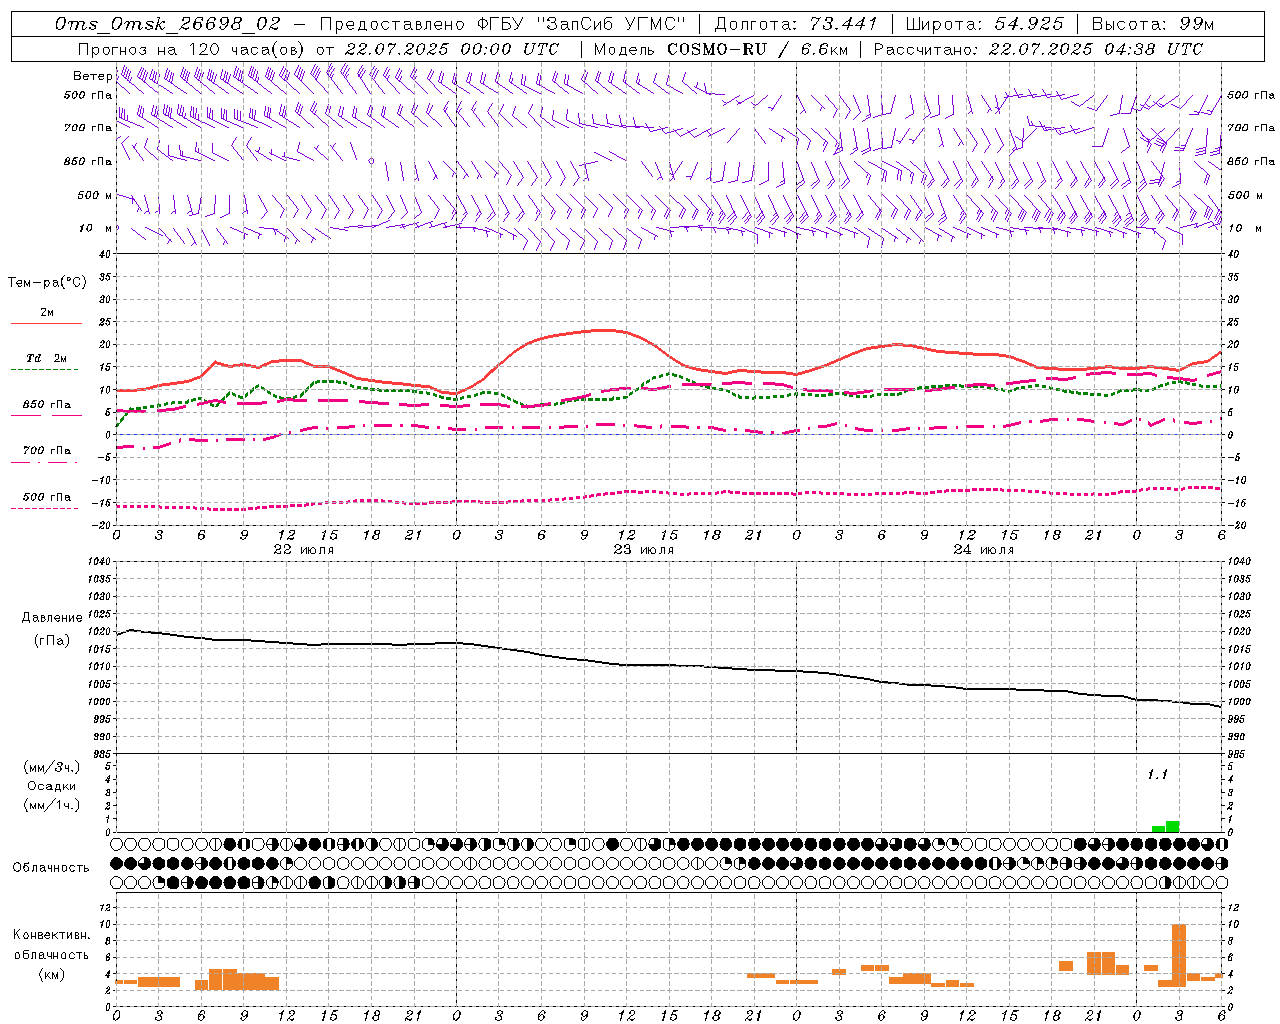
Task: Click the solid red line sample under 2м
Action: [46, 323]
